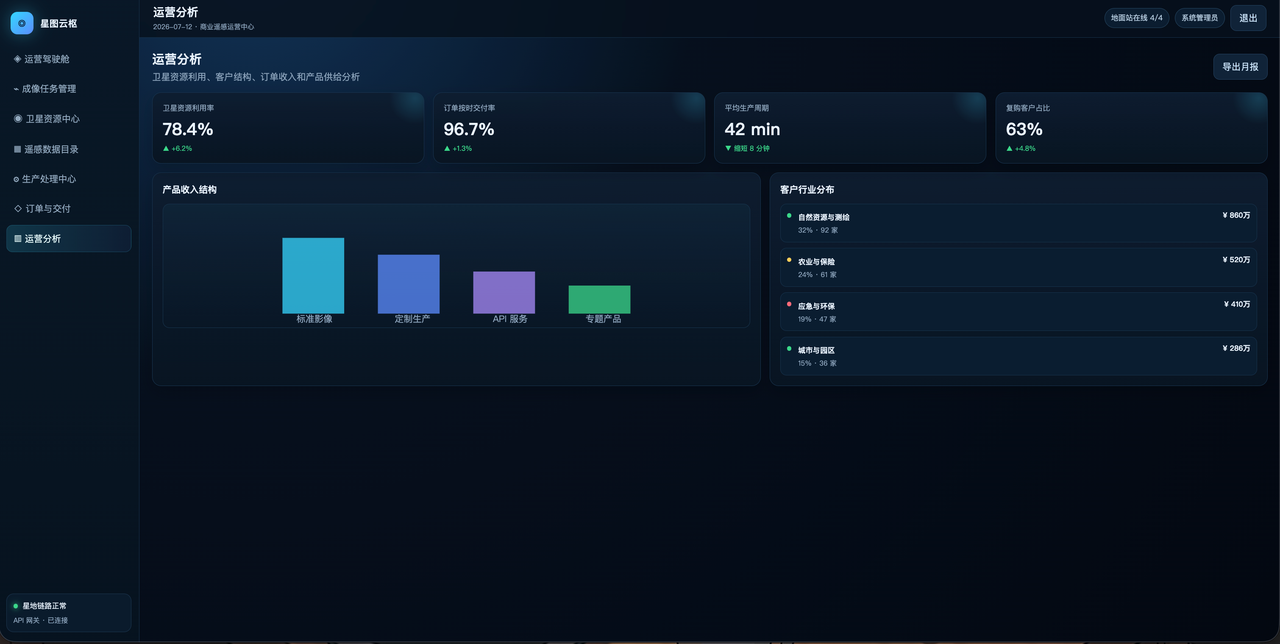
Task: Click the 标准影像 axis label
Action: point(314,319)
